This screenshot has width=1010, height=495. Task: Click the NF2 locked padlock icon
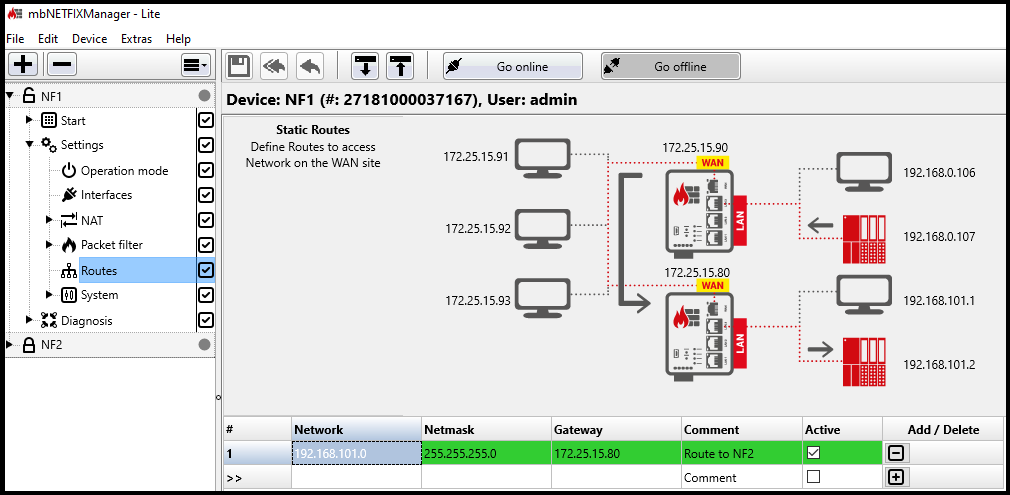click(x=29, y=345)
